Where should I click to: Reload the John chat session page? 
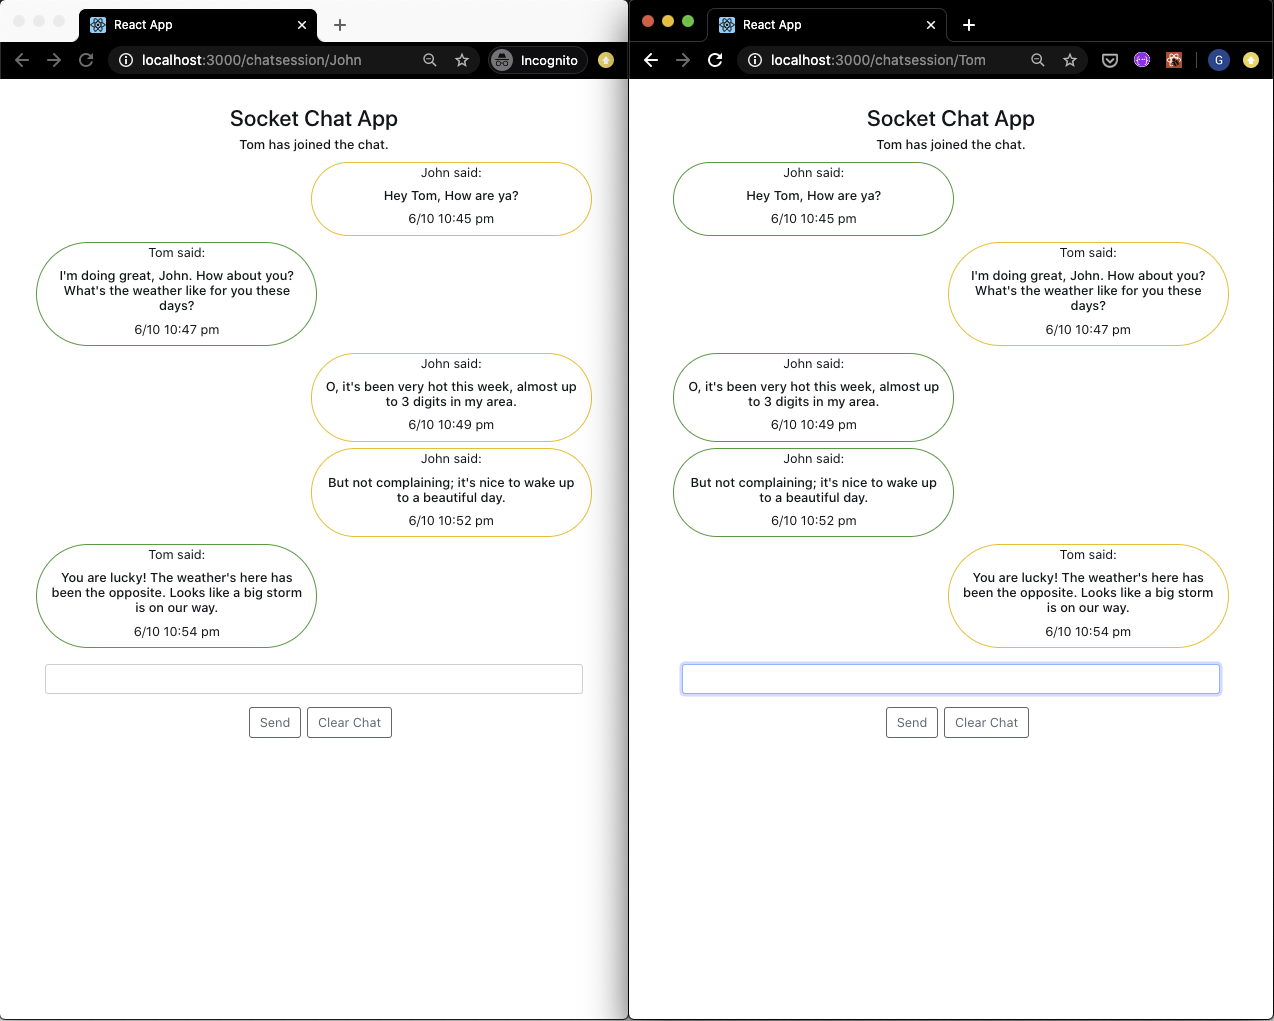pos(86,60)
